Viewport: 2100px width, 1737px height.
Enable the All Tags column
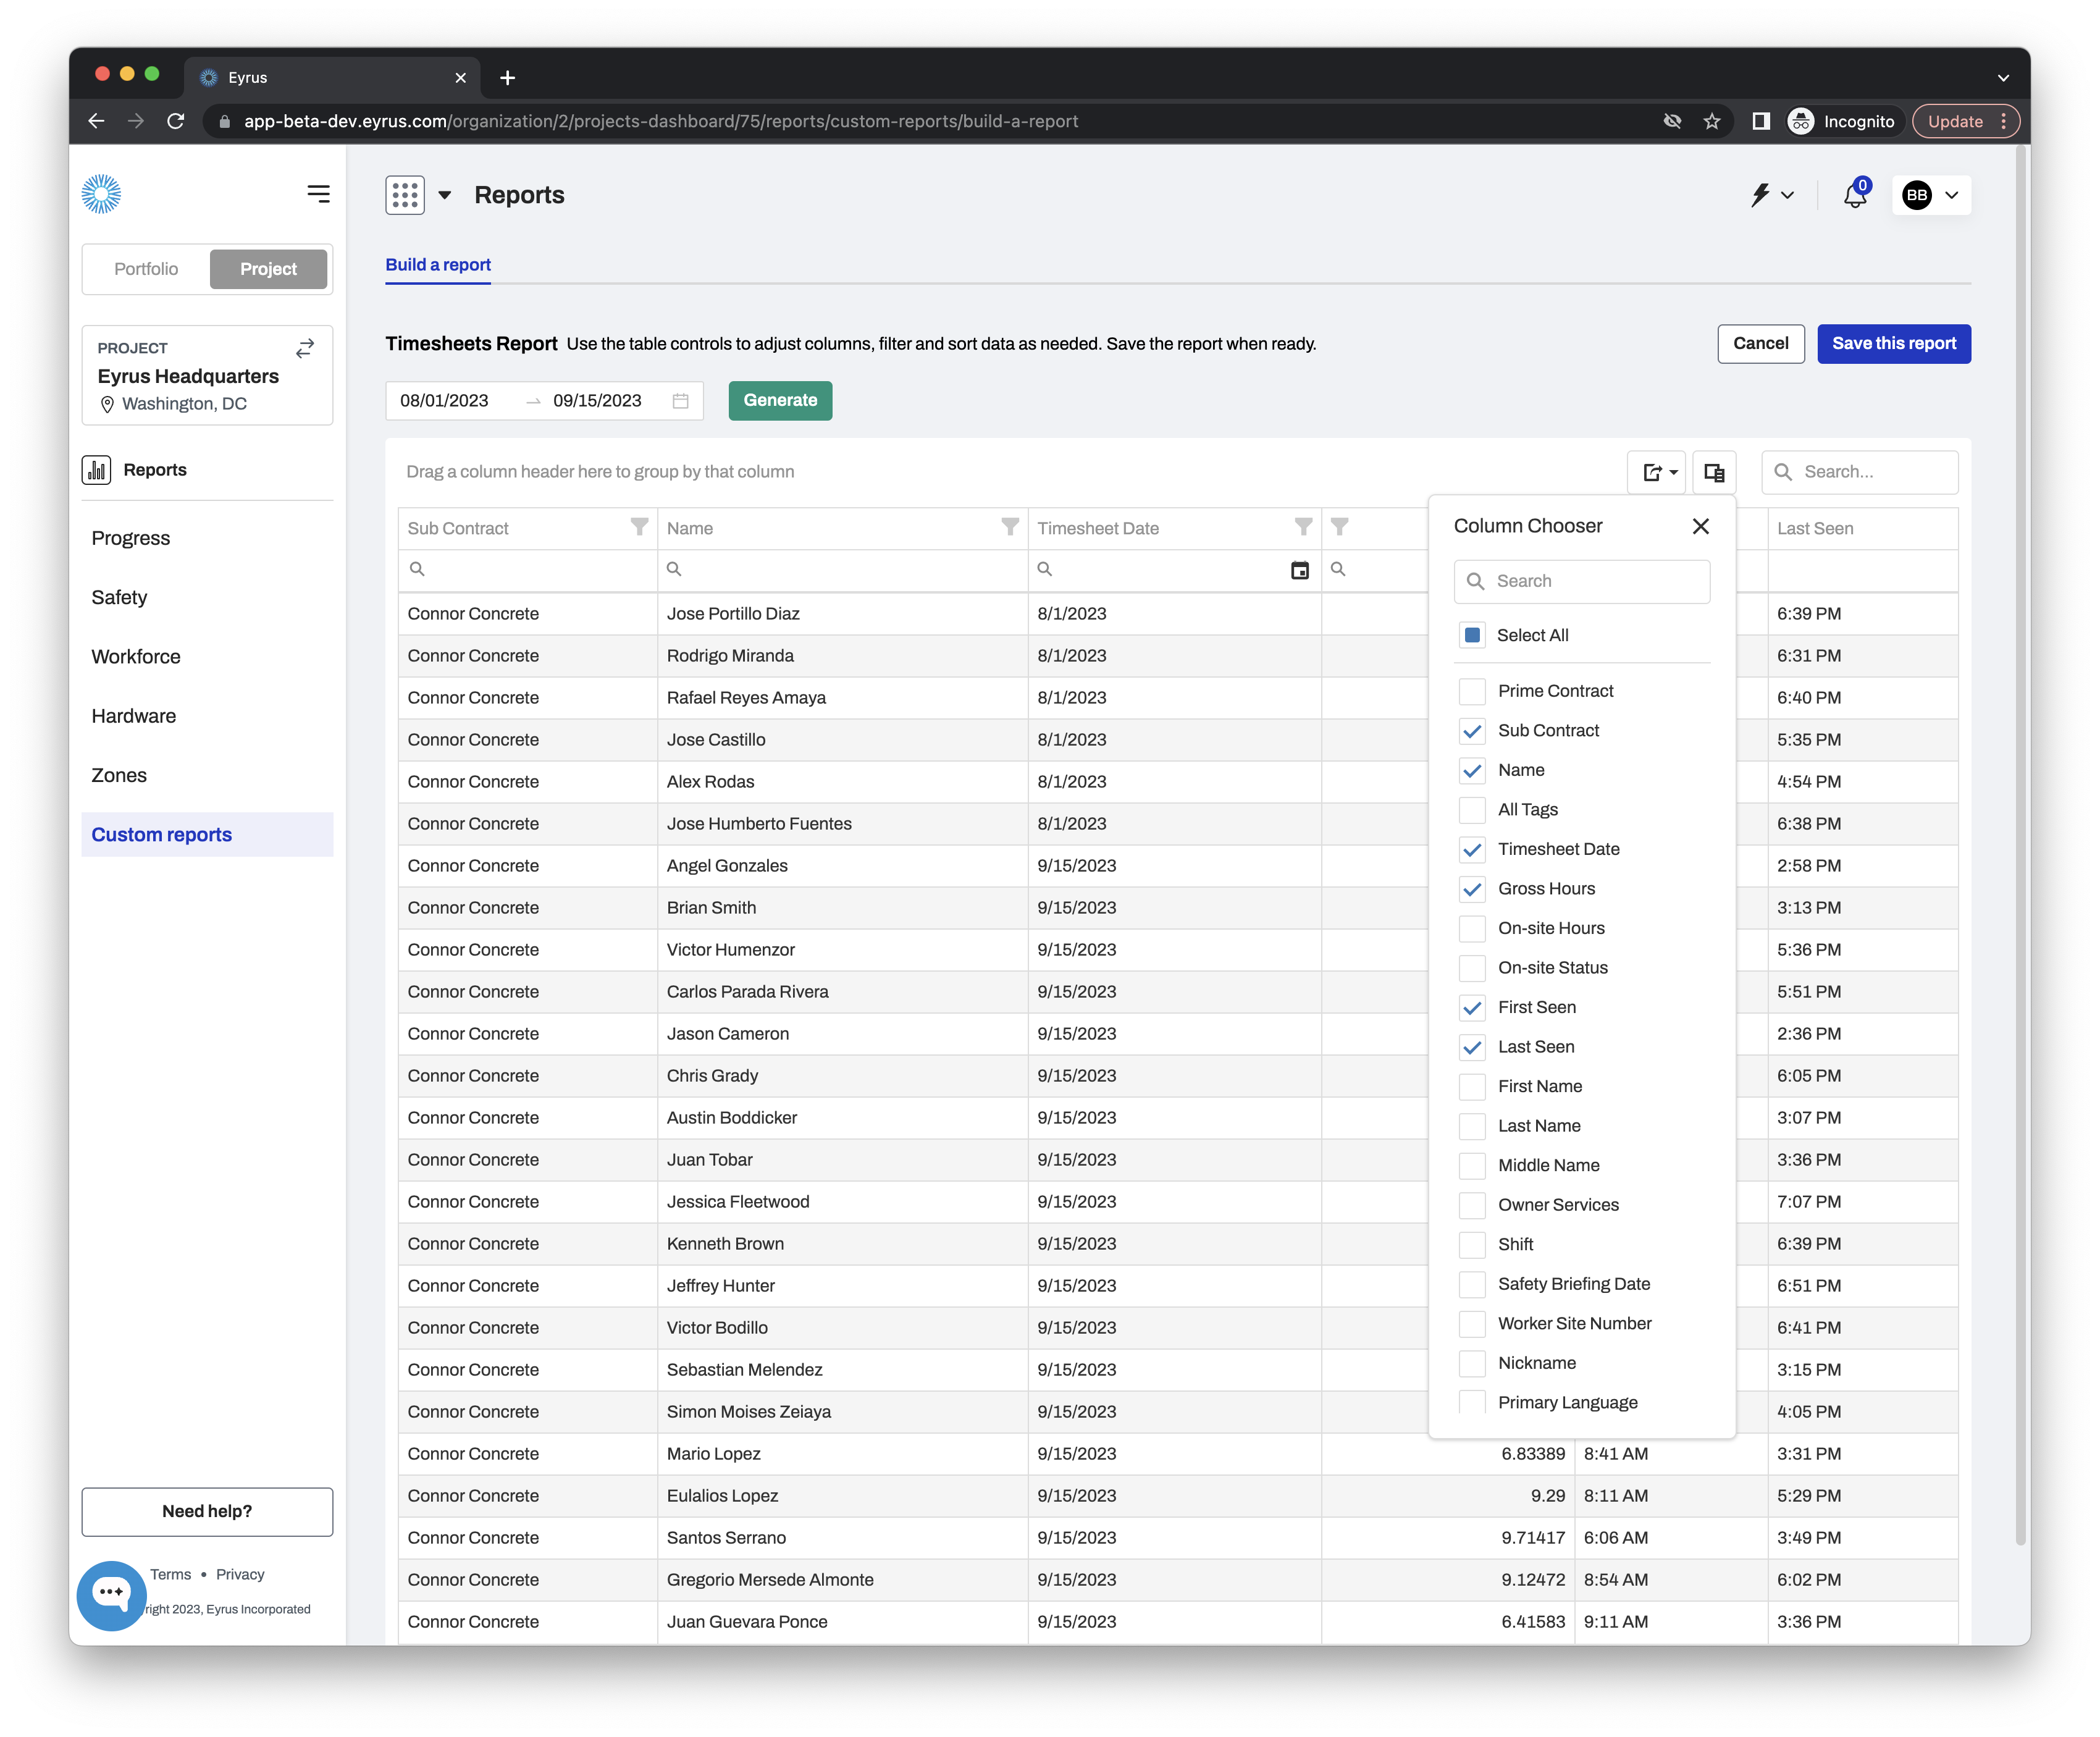pos(1472,810)
